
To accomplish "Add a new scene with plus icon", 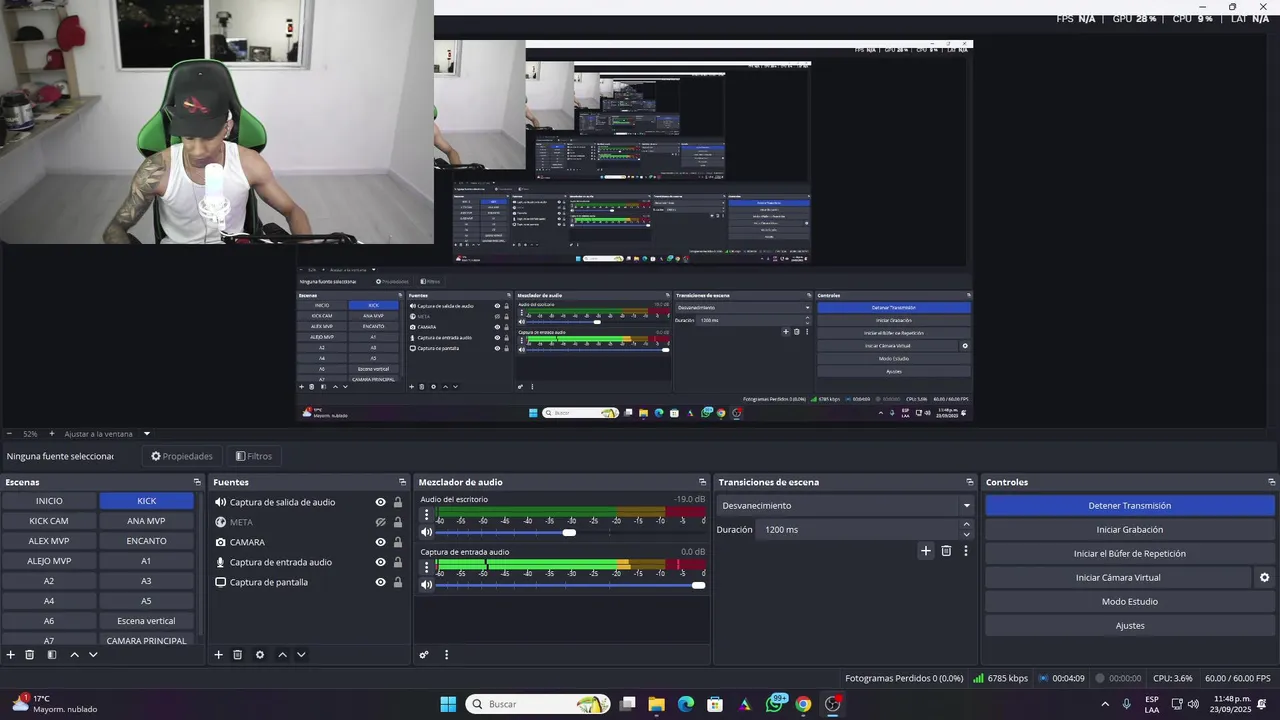I will (11, 655).
